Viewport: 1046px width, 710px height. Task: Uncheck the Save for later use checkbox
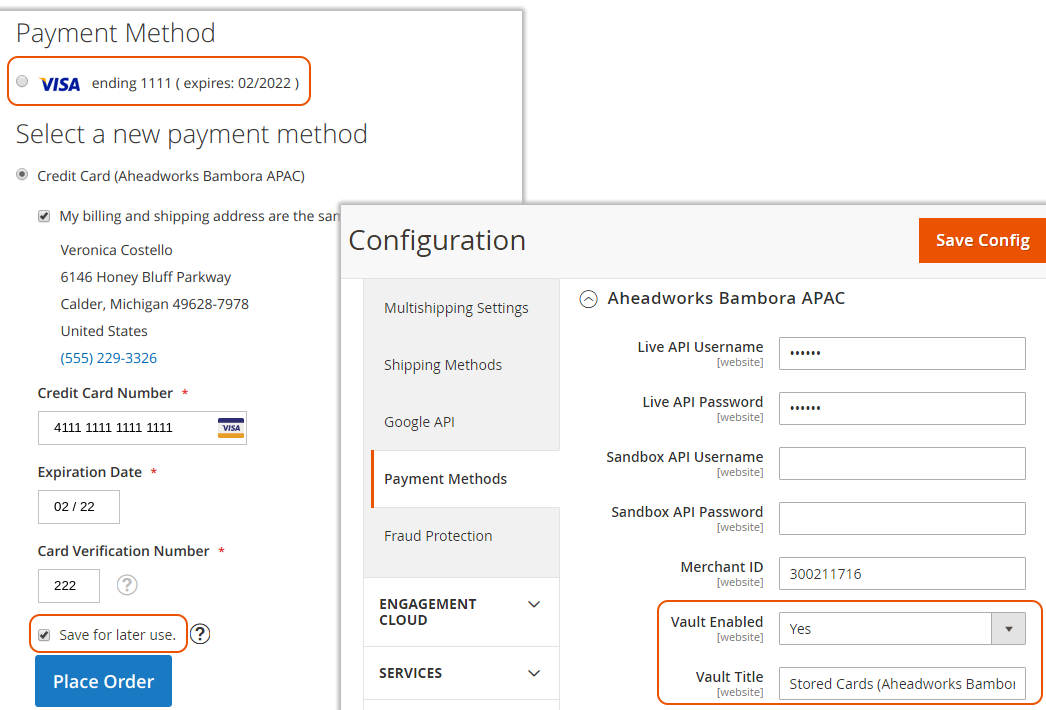(x=44, y=635)
